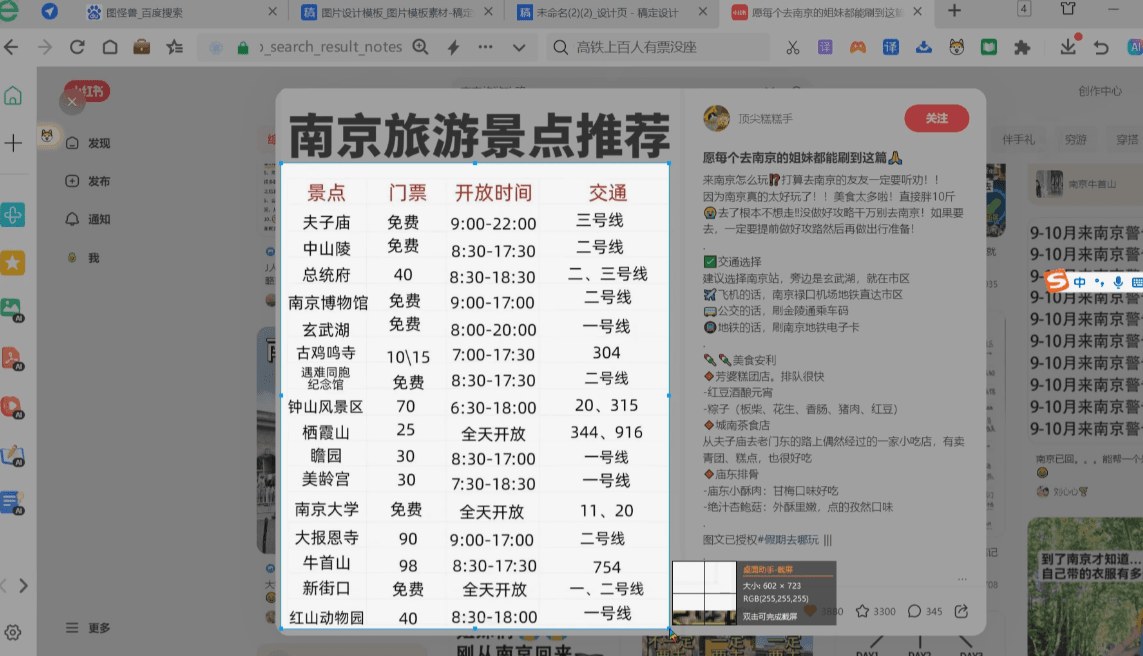The height and width of the screenshot is (656, 1143).
Task: Select the 穷游 filter tab
Action: 1076,139
